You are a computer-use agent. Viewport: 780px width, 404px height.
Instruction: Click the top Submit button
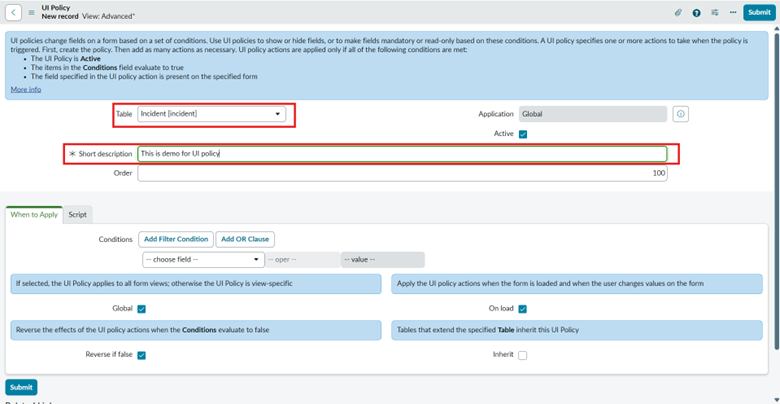(759, 12)
